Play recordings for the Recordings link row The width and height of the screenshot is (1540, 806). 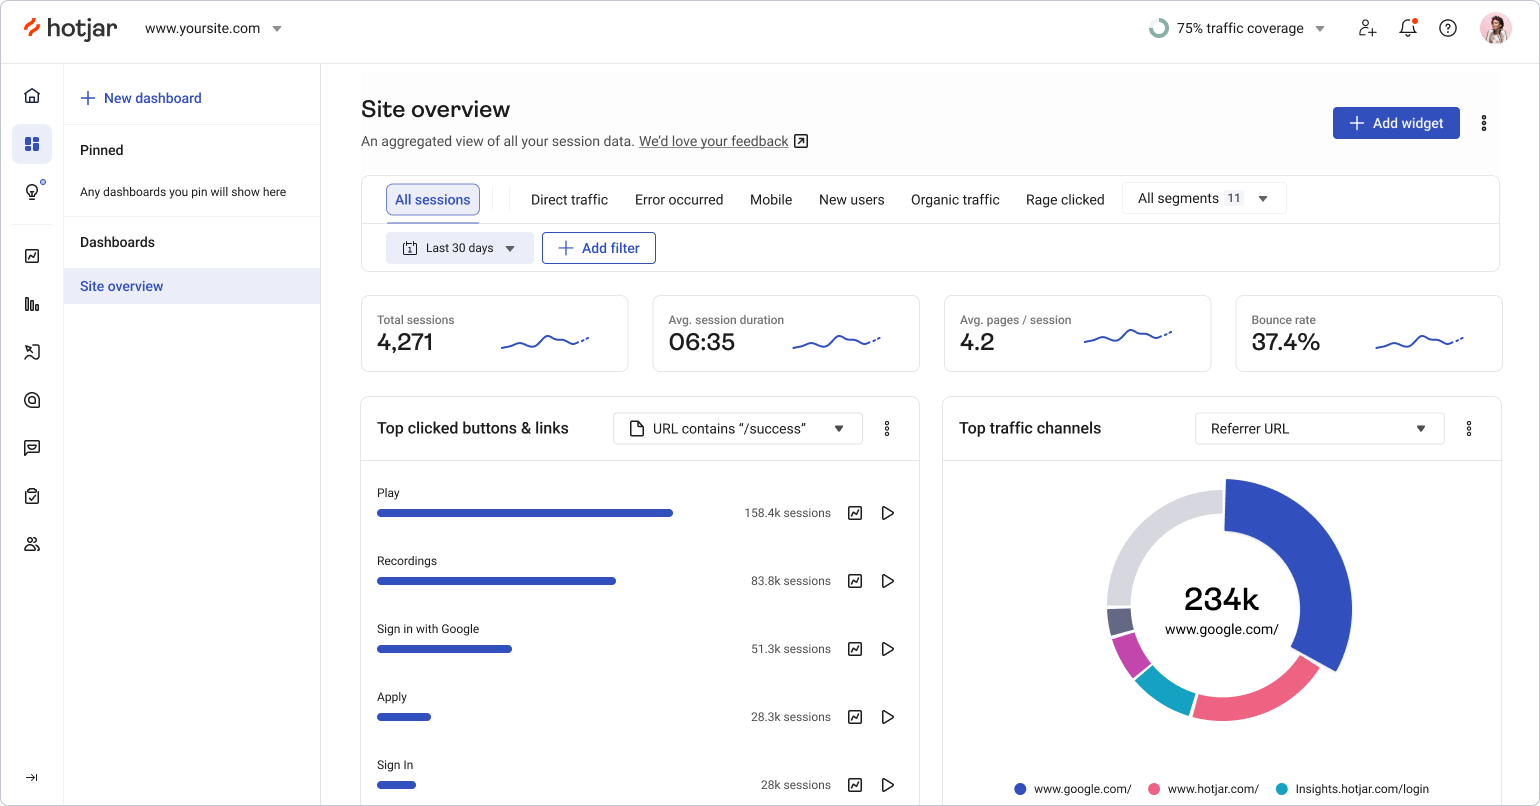pyautogui.click(x=887, y=580)
